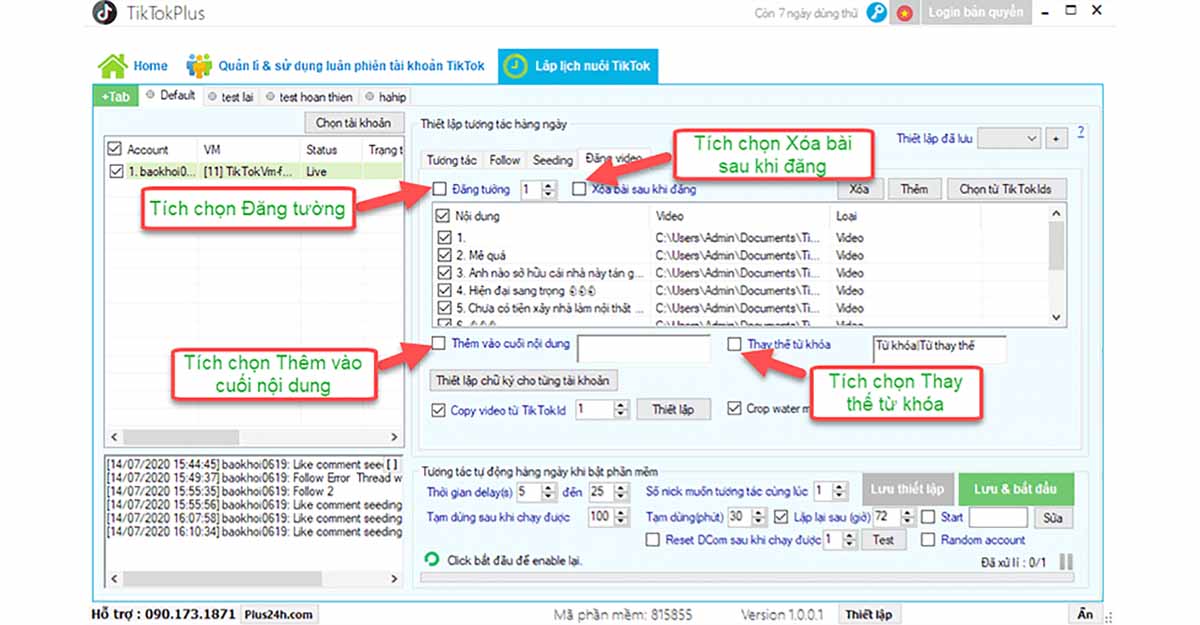Select the 'test hoan thien' tab
Viewport: 1200px width, 625px height.
tap(309, 97)
